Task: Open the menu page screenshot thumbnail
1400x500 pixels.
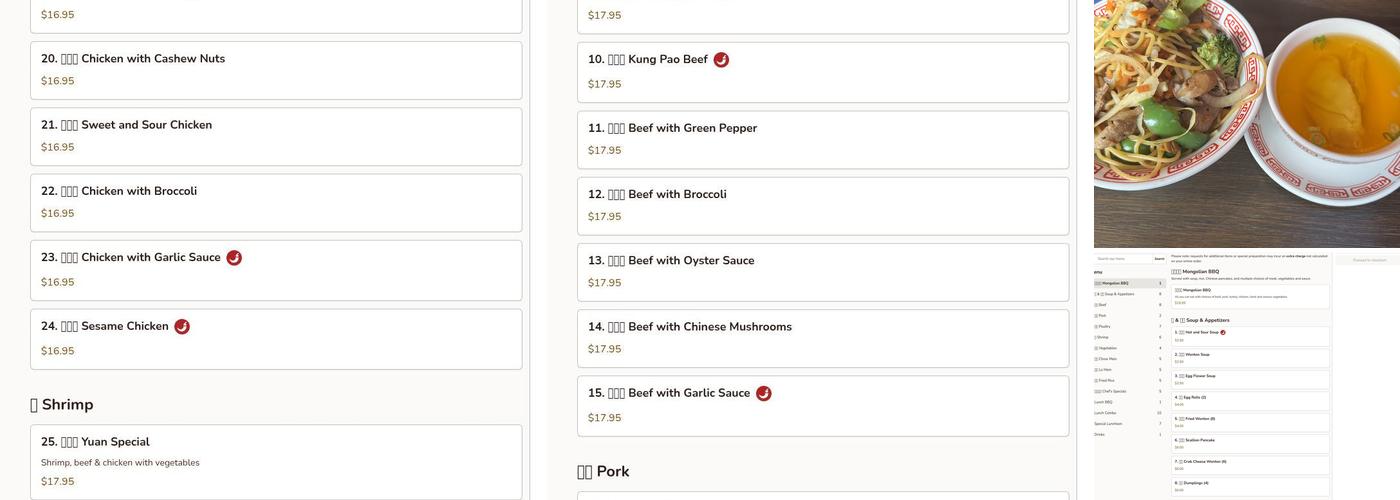Action: 1246,375
